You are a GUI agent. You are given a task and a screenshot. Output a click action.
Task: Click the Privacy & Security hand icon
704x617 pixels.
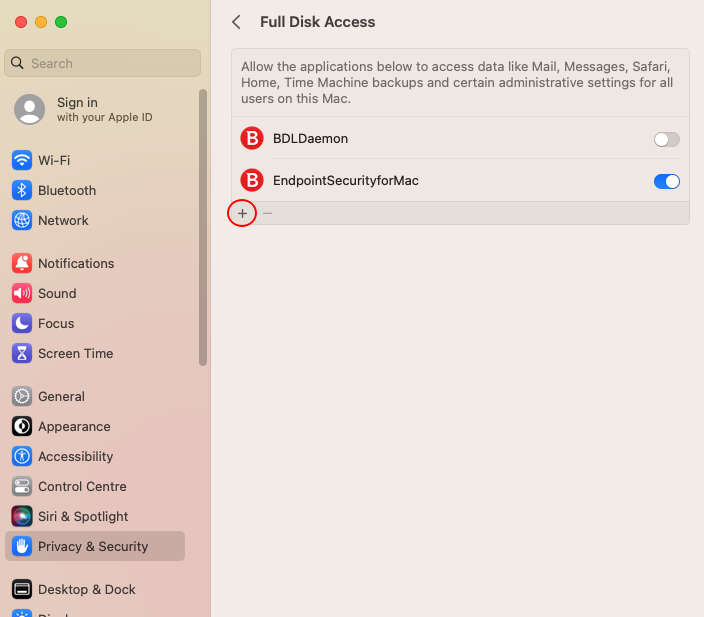tap(22, 546)
